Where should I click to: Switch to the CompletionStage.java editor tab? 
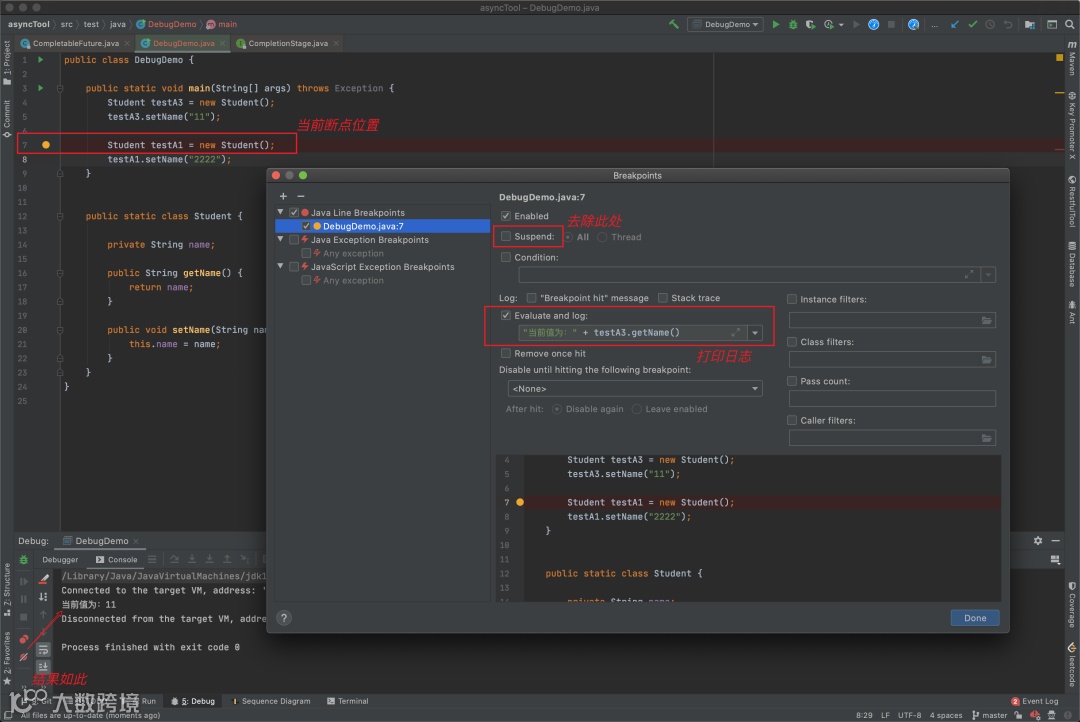tap(287, 43)
